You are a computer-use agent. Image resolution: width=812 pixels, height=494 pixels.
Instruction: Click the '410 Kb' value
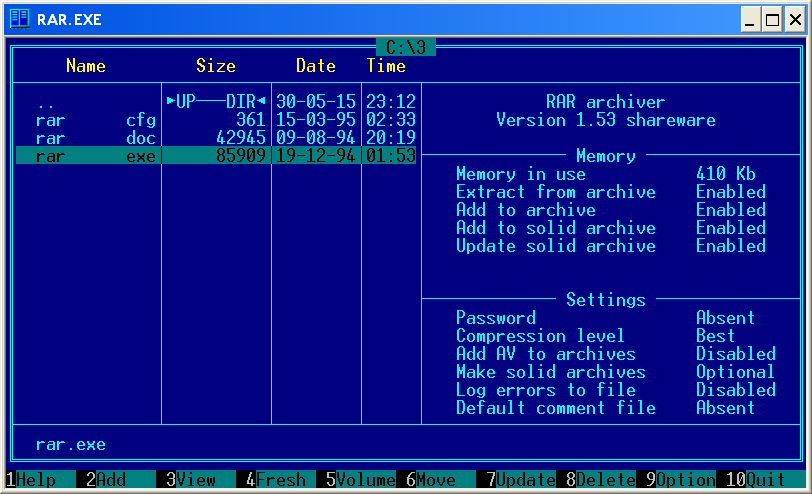726,173
